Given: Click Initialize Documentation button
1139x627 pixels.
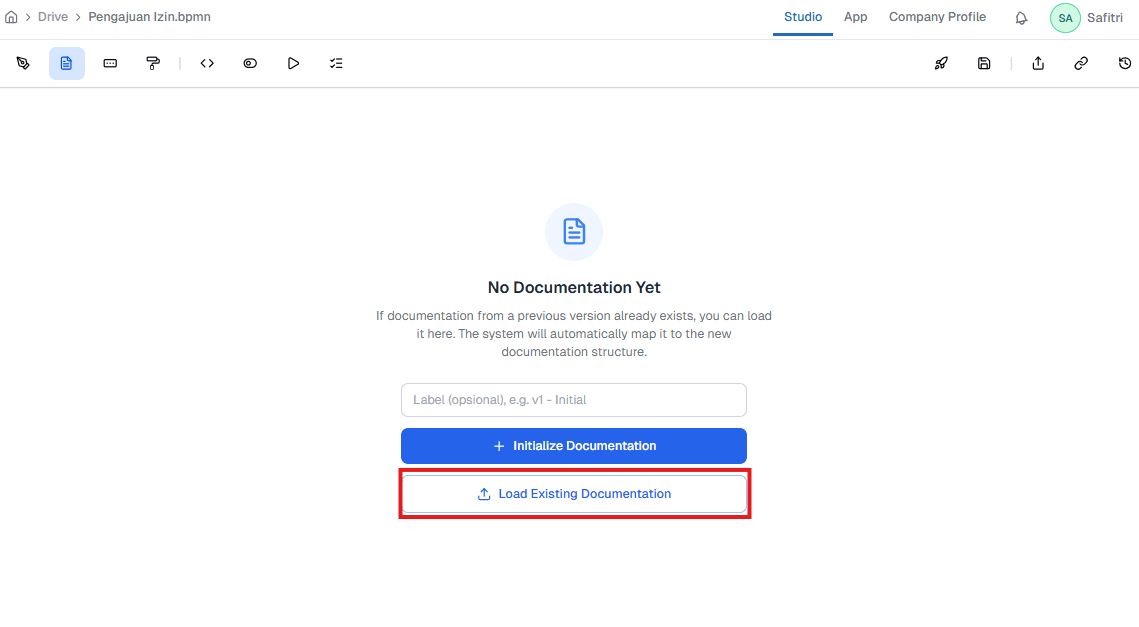Looking at the screenshot, I should (573, 445).
